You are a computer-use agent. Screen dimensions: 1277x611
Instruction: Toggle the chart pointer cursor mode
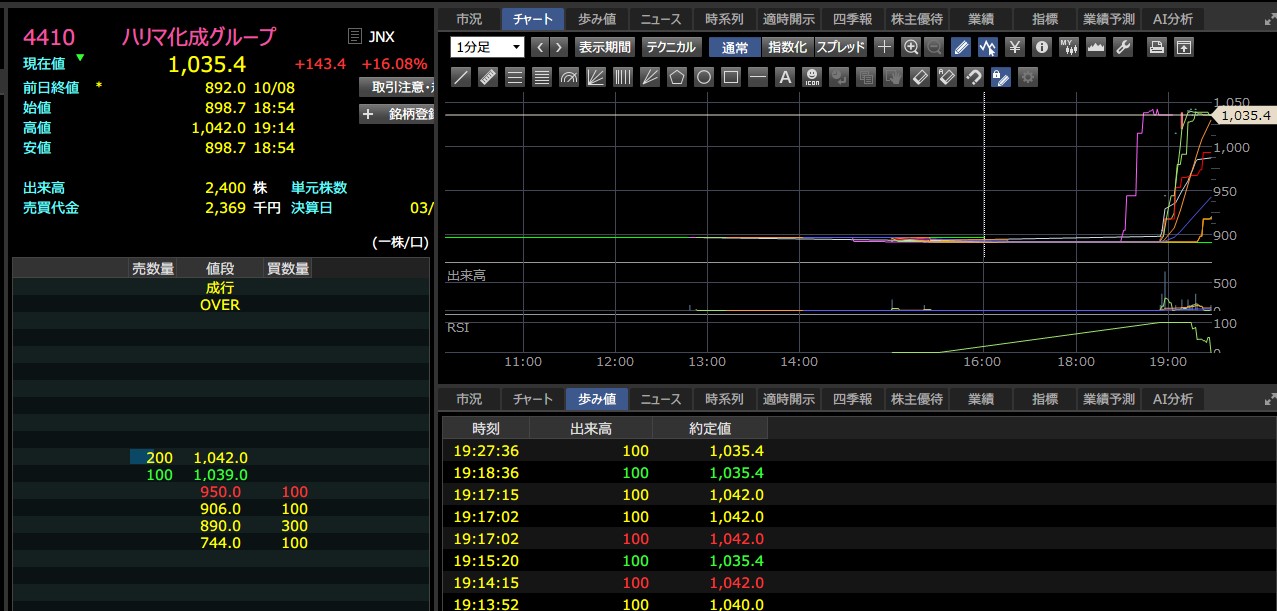[x=987, y=47]
